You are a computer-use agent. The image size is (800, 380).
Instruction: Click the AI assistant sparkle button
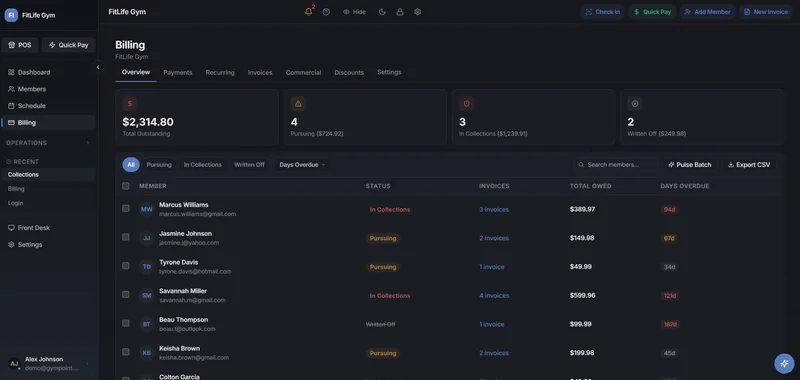click(784, 364)
